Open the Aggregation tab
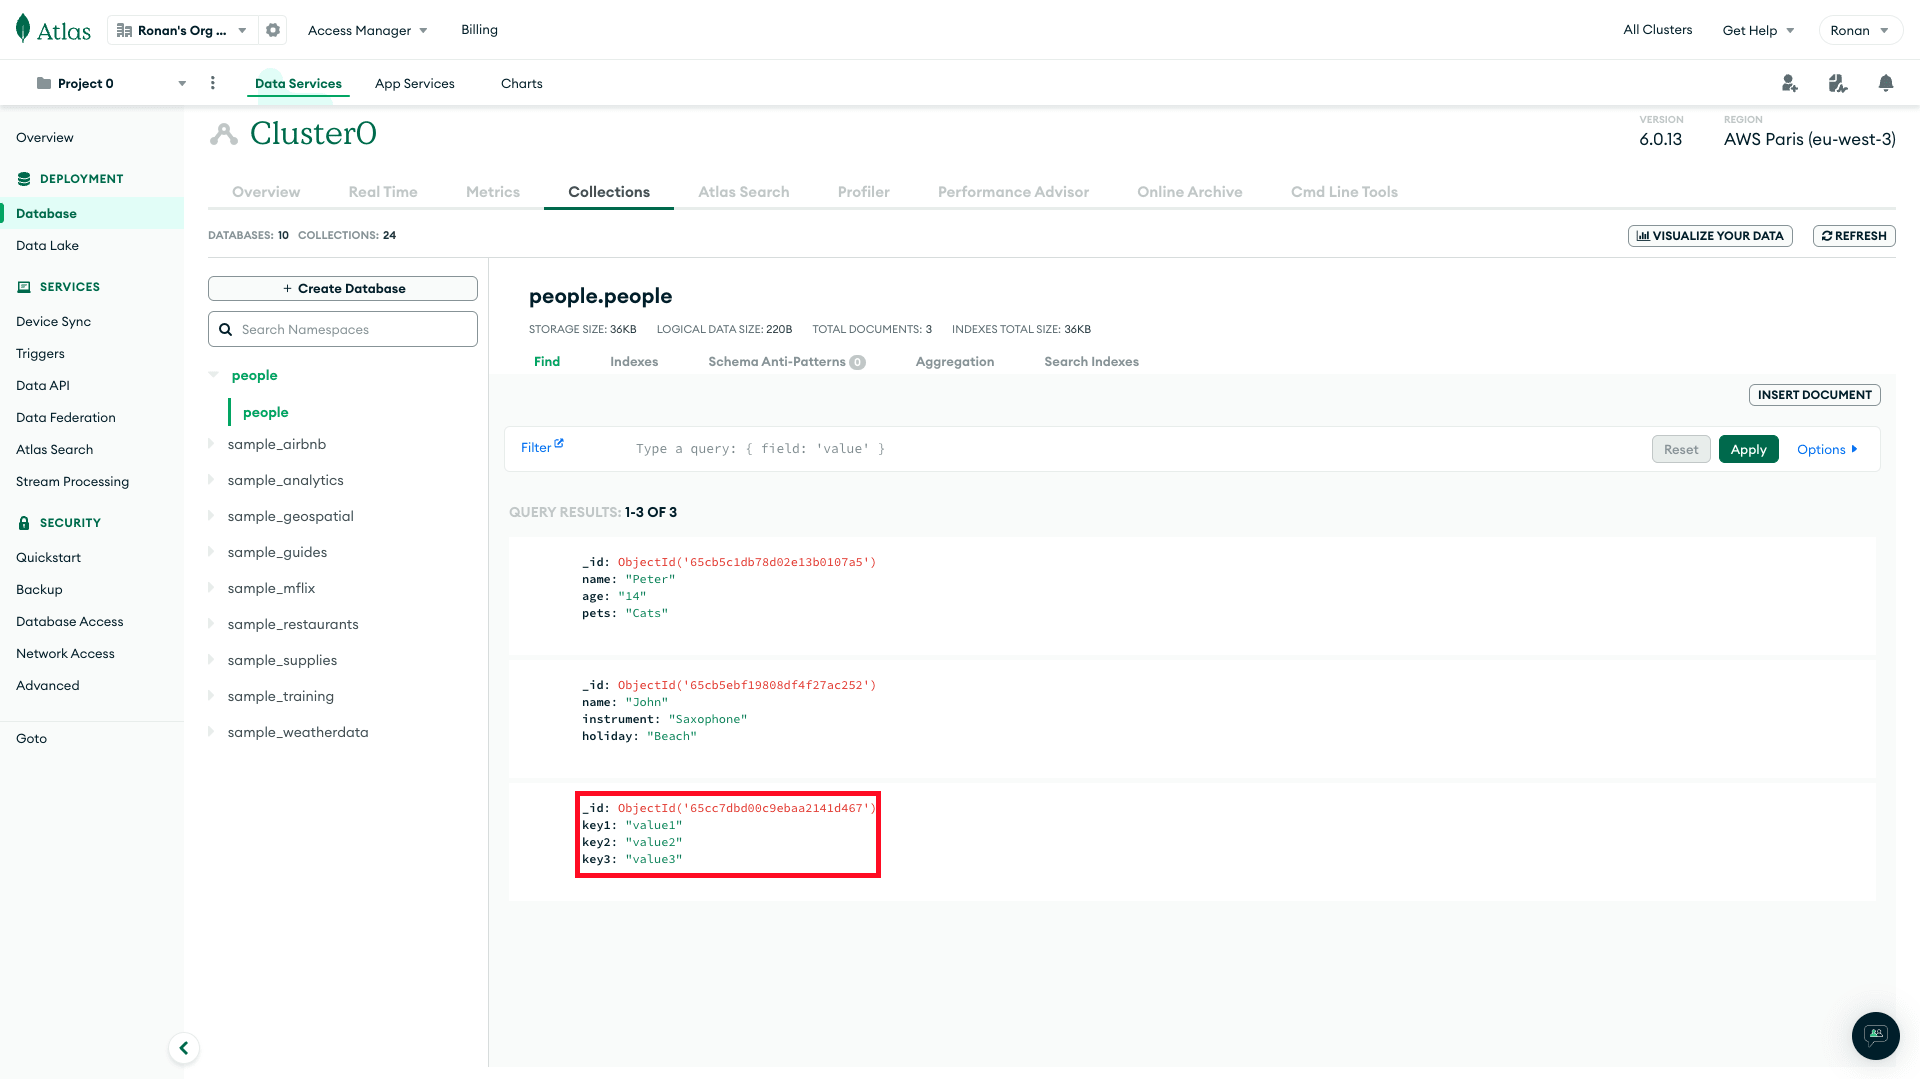 (x=955, y=361)
